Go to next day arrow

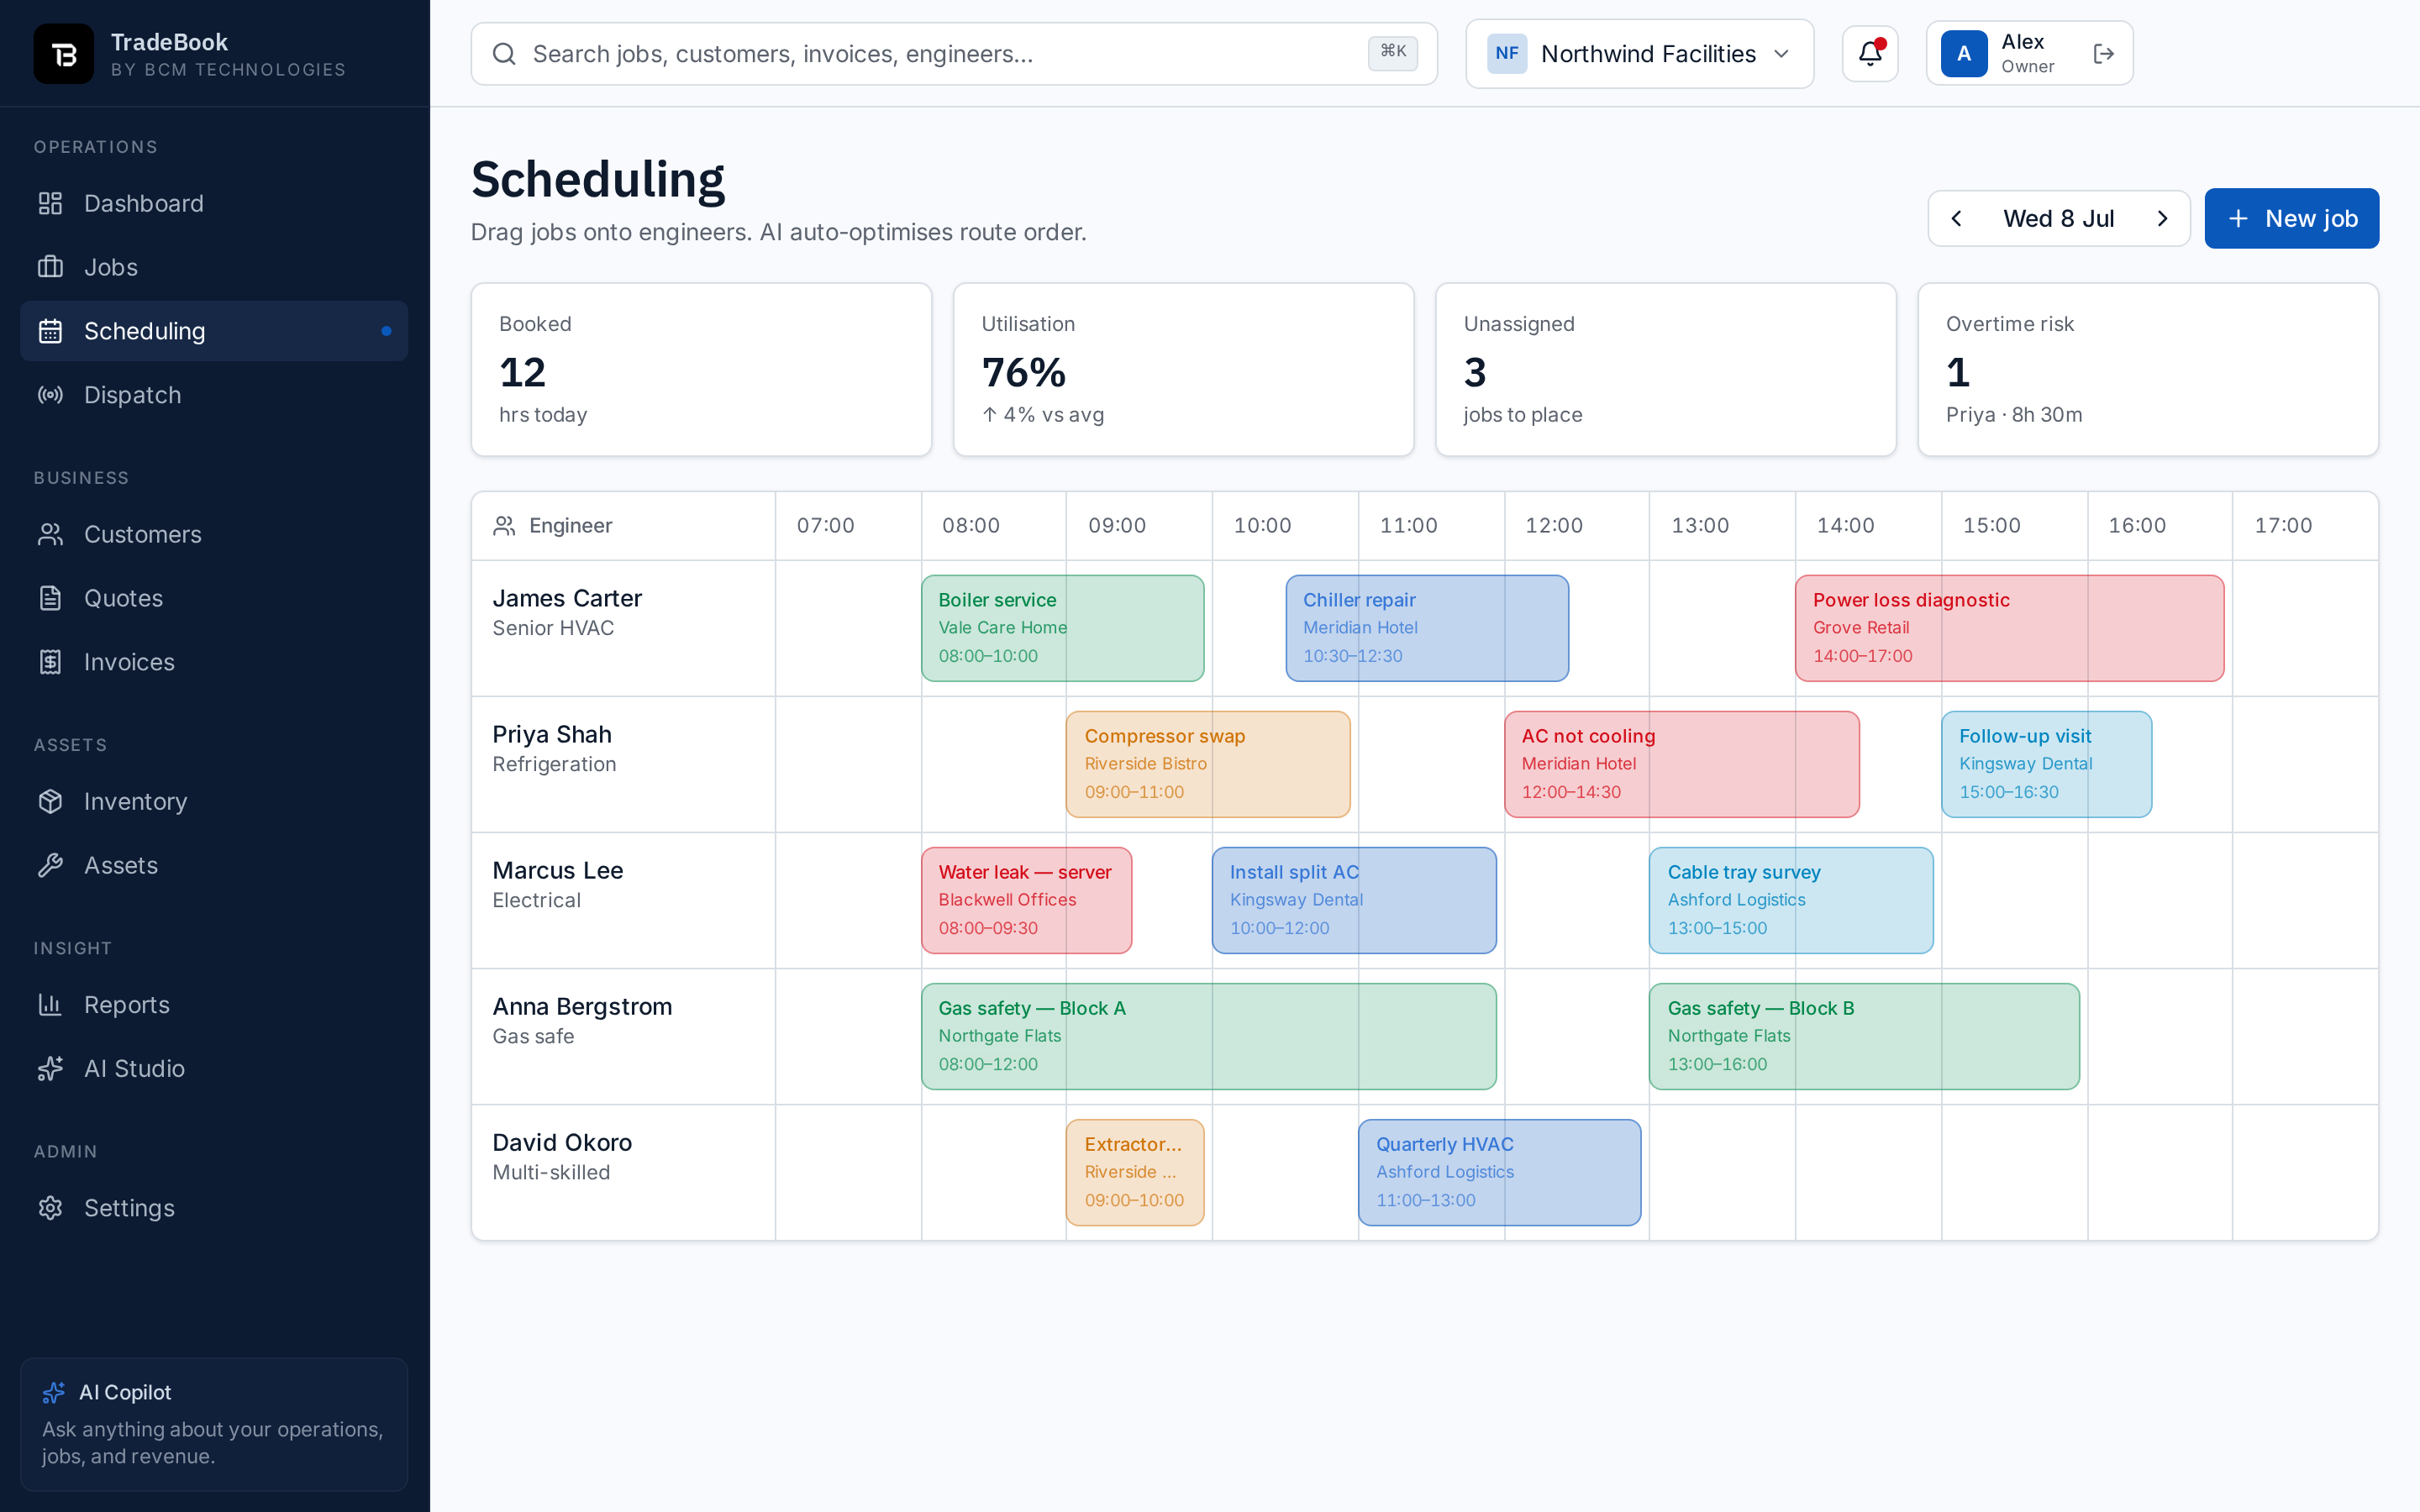2162,219
